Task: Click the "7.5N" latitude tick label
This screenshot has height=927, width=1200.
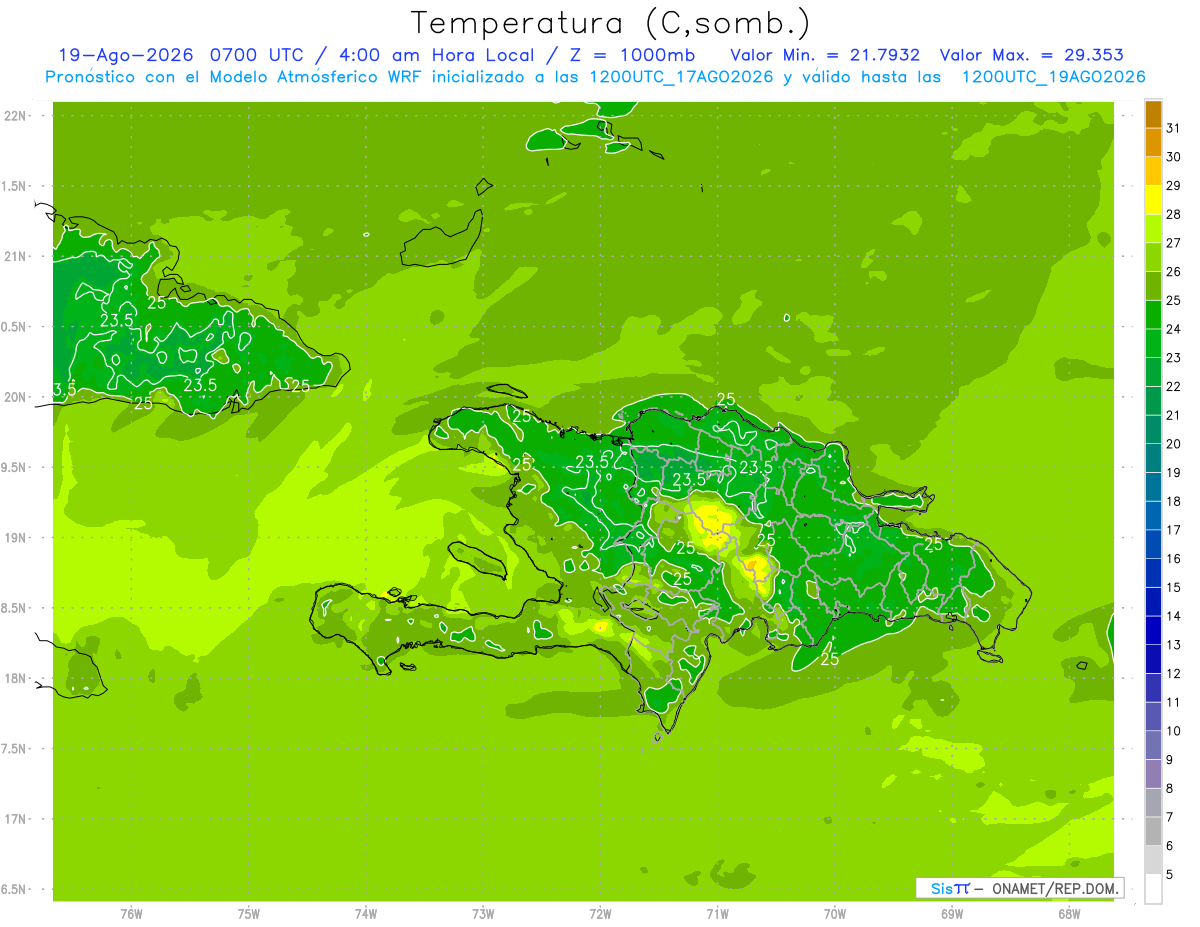Action: 16,748
